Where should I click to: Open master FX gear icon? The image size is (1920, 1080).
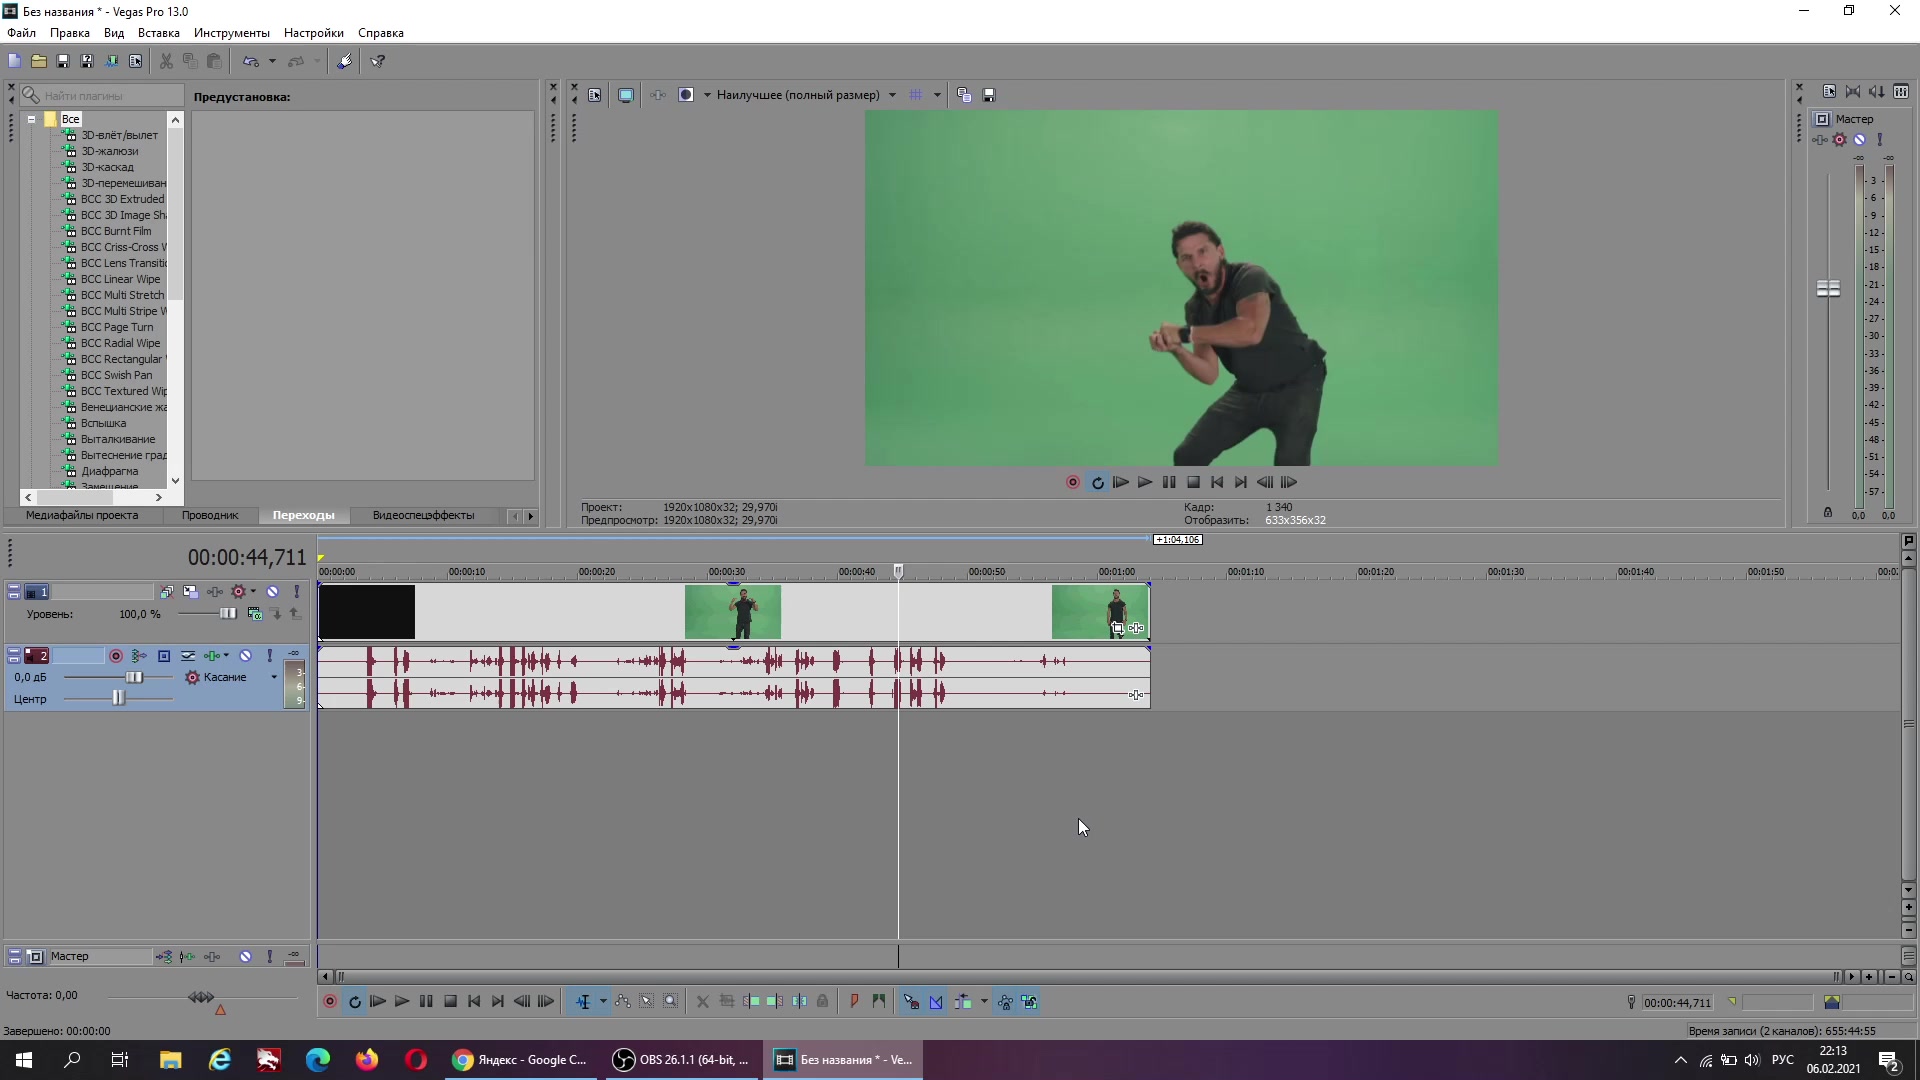click(x=1839, y=140)
